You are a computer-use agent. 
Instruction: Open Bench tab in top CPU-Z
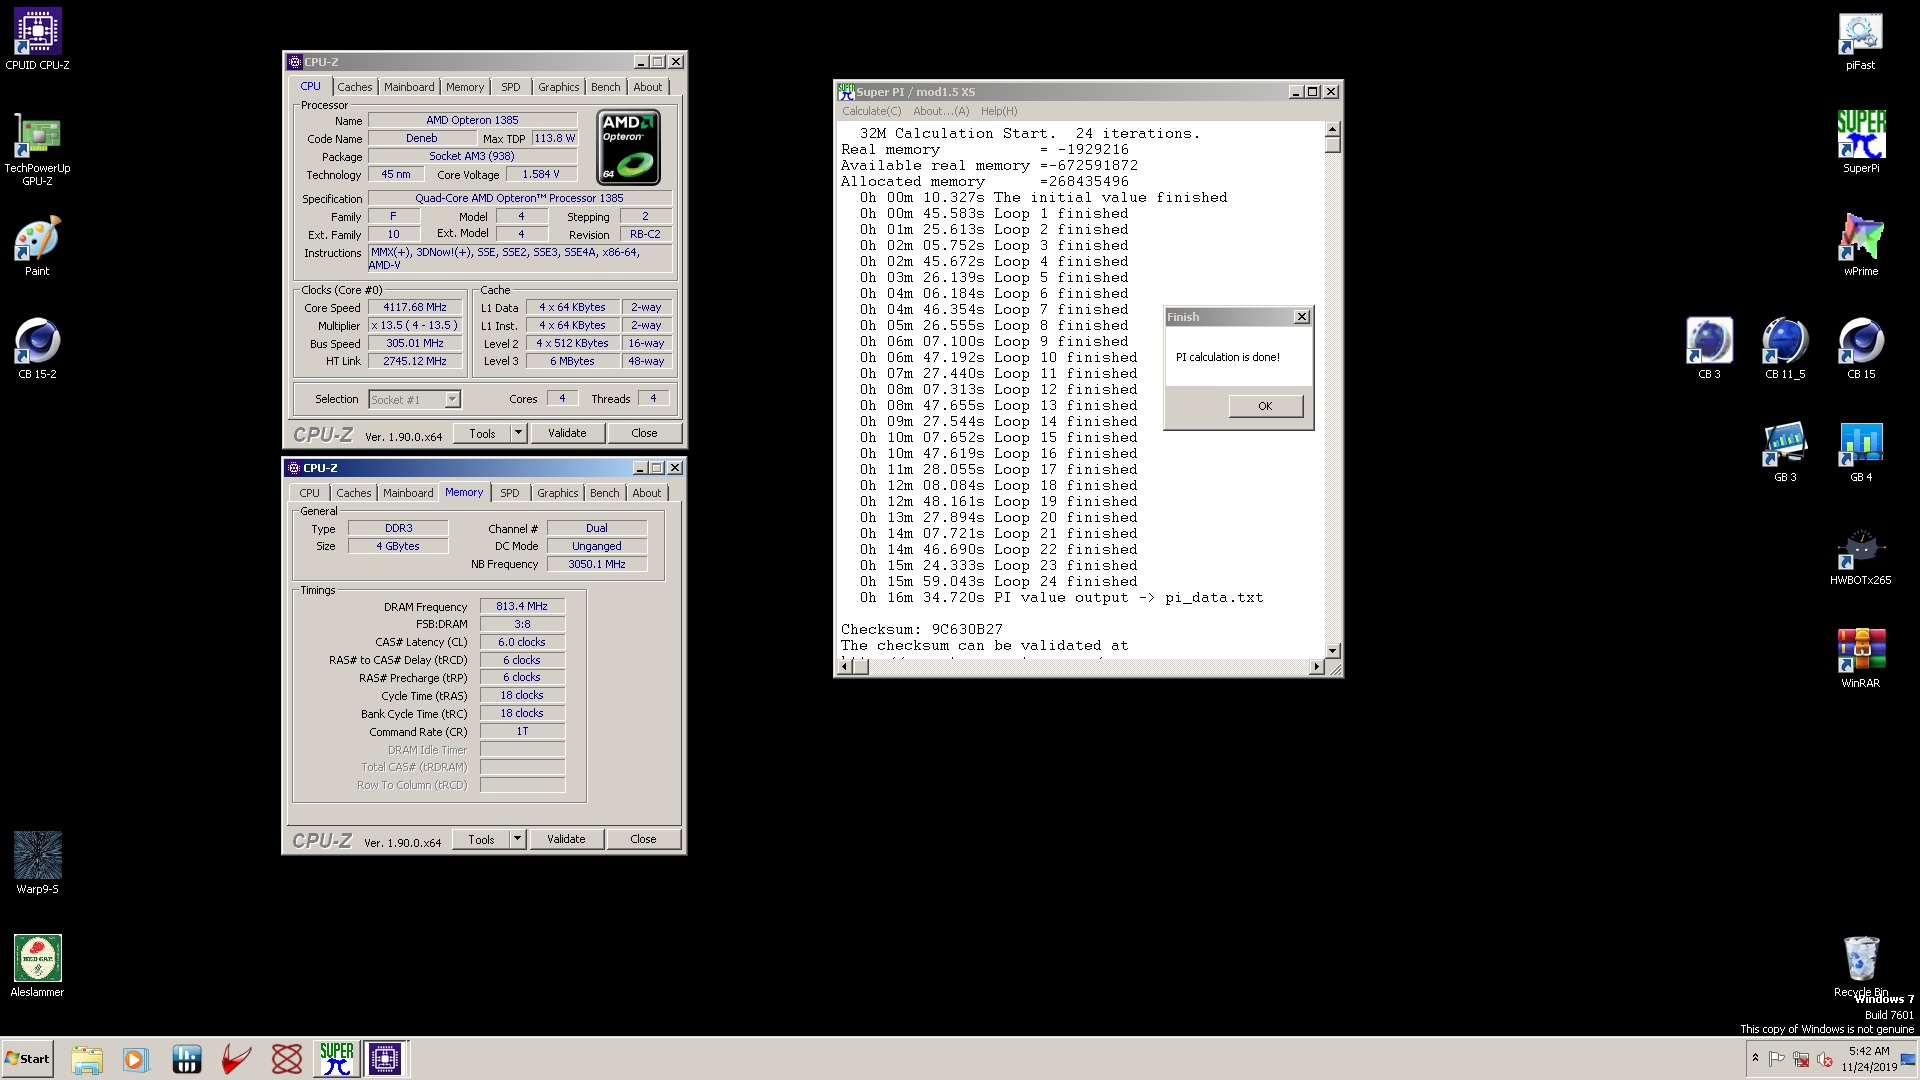point(605,87)
